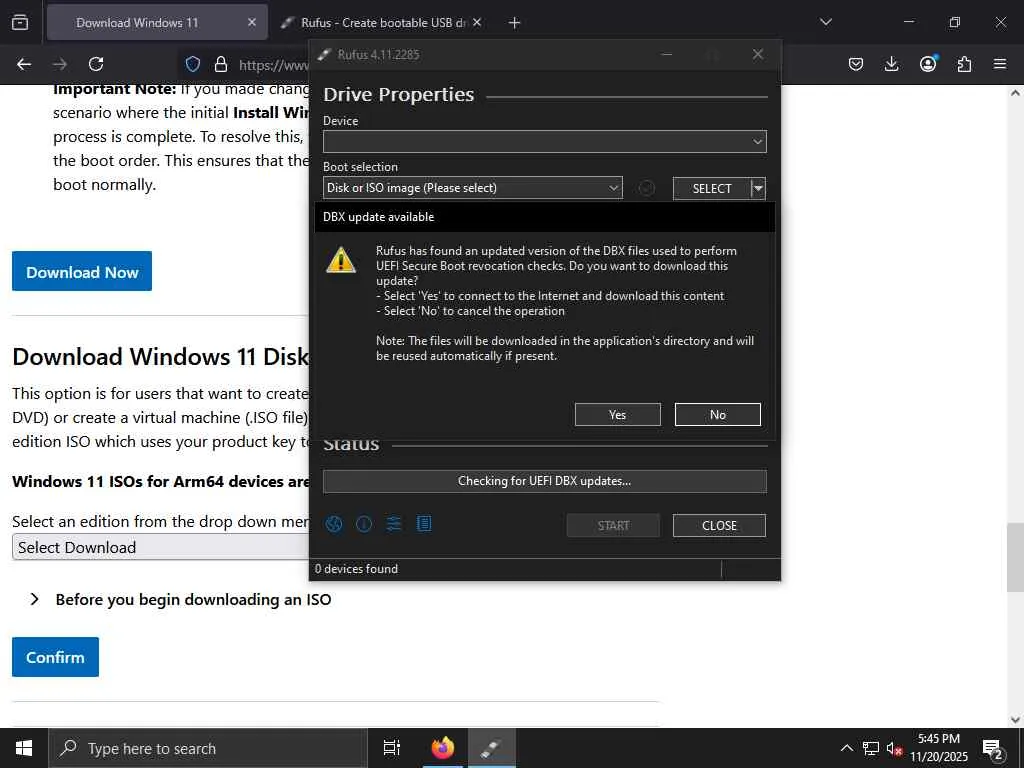
Task: Click the Checking for UEFI DBX updates progress bar
Action: pos(545,481)
